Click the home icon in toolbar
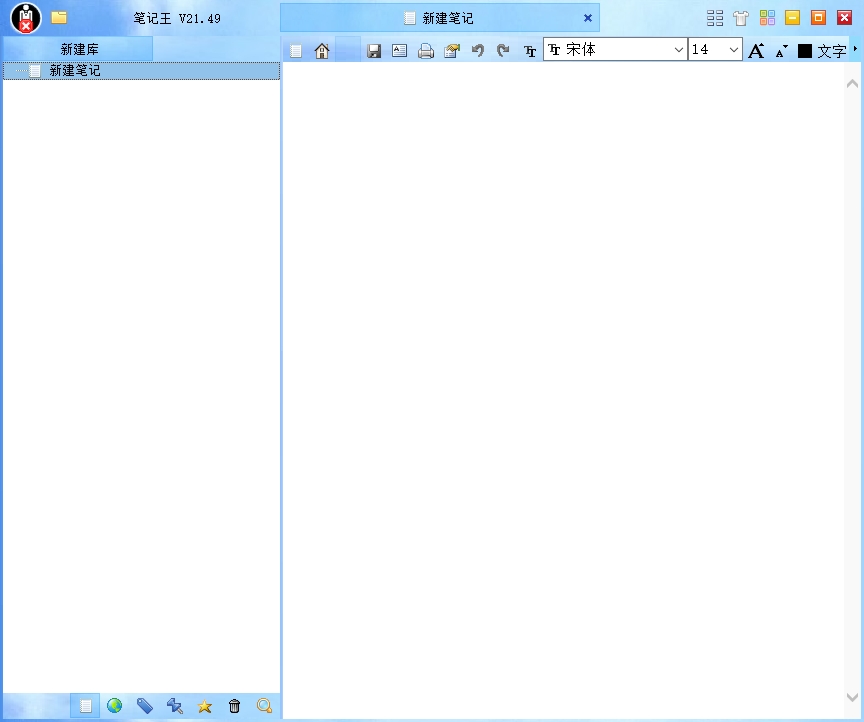Viewport: 864px width, 722px height. click(322, 51)
